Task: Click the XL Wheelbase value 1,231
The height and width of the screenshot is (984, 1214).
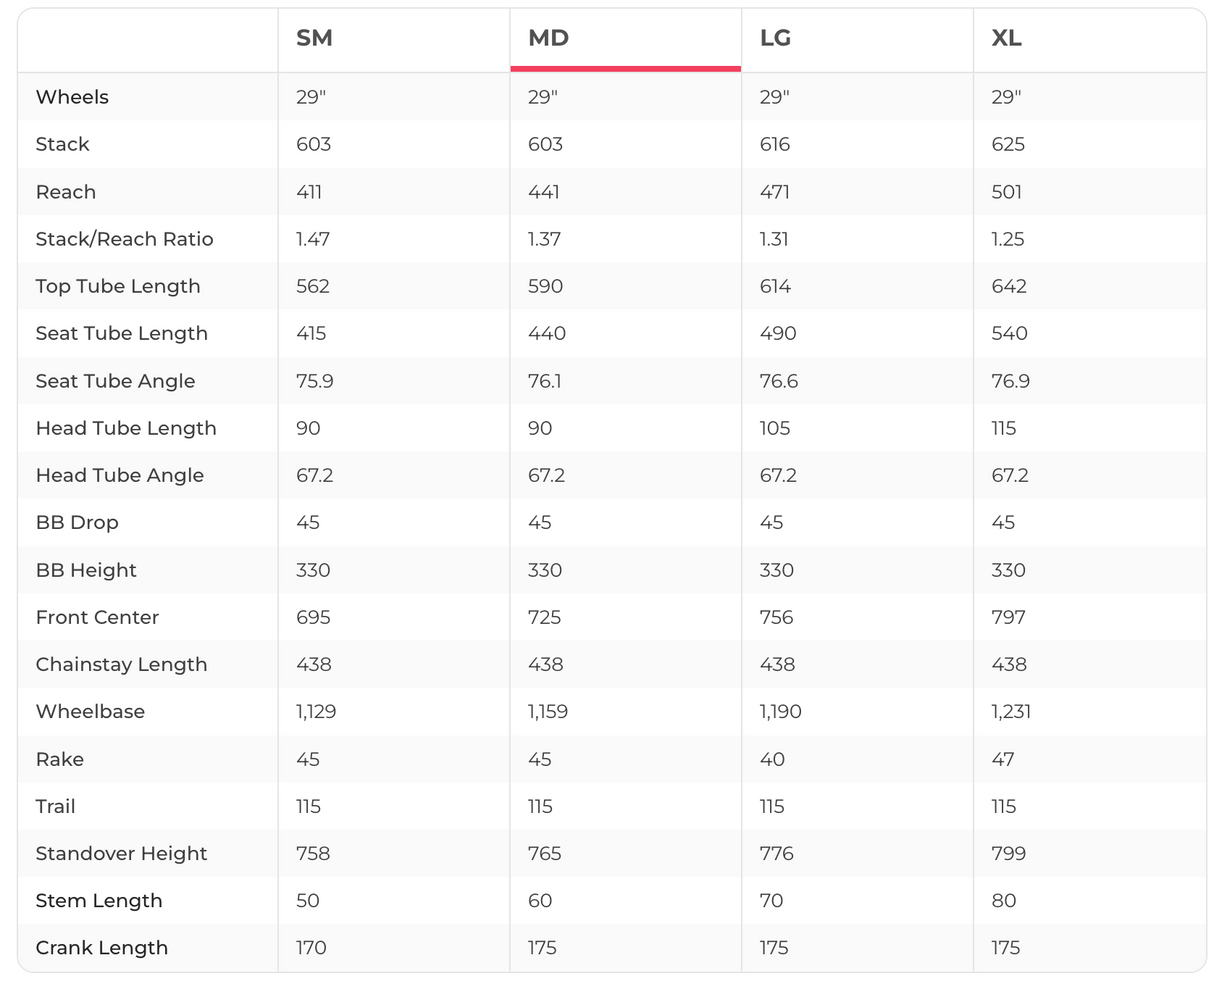Action: pos(1011,711)
